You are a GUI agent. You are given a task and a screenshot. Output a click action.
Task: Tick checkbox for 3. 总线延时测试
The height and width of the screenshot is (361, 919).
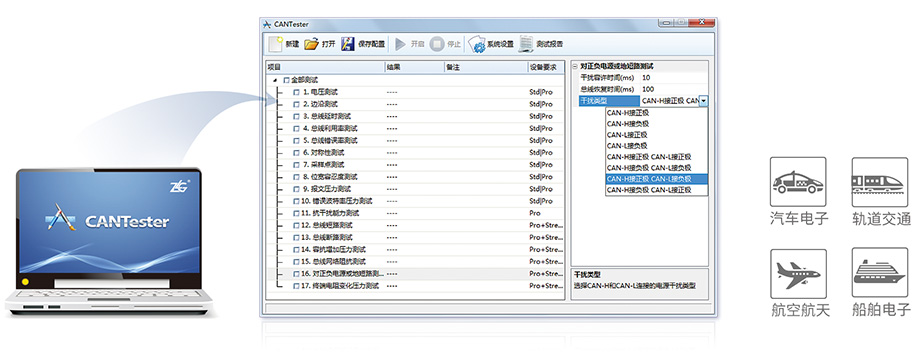point(297,117)
